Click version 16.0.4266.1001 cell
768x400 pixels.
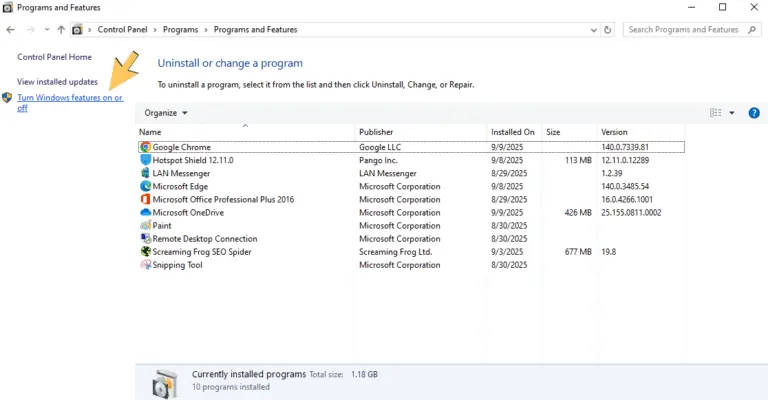pos(627,200)
